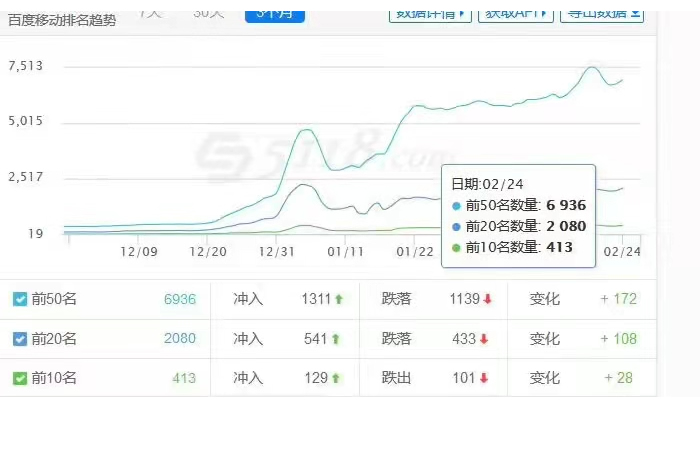The image size is (700, 455).
Task: Toggle the 前50名 checkbox
Action: pos(20,299)
